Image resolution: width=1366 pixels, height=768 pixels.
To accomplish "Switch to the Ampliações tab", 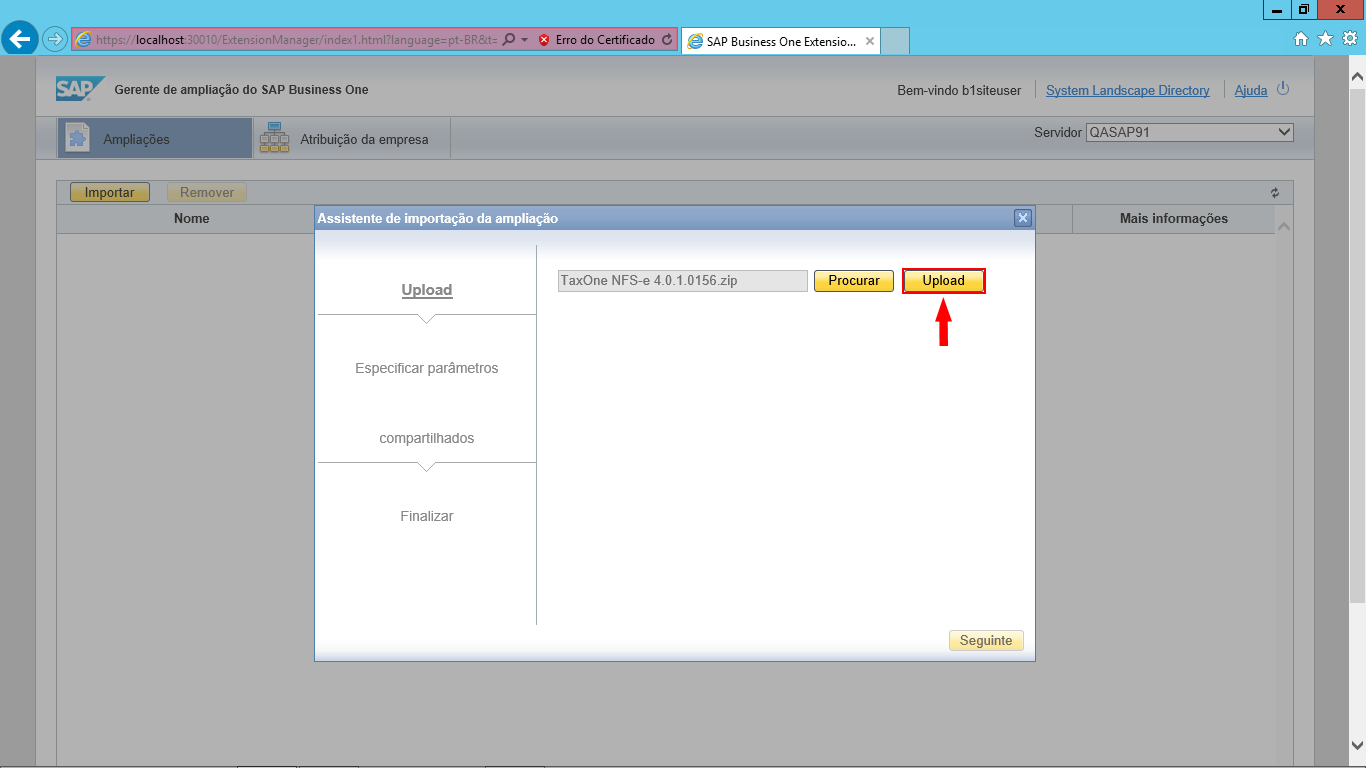I will [154, 139].
